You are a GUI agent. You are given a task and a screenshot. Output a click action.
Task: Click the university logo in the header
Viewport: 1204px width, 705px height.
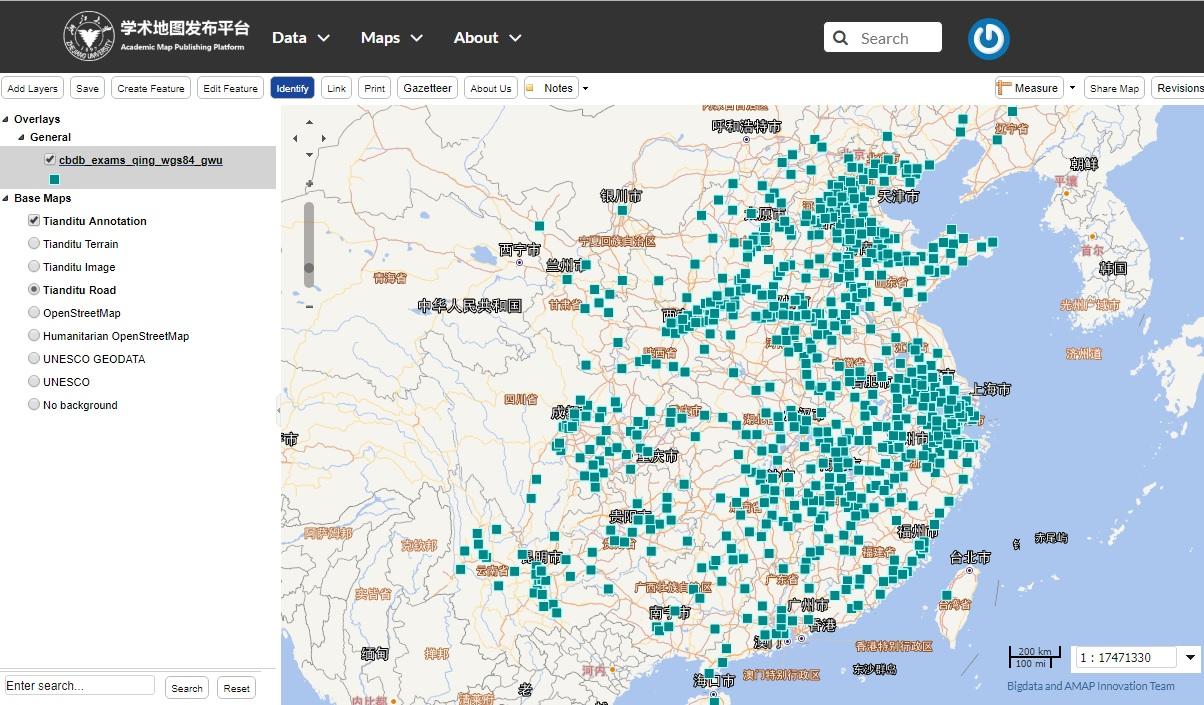[88, 37]
